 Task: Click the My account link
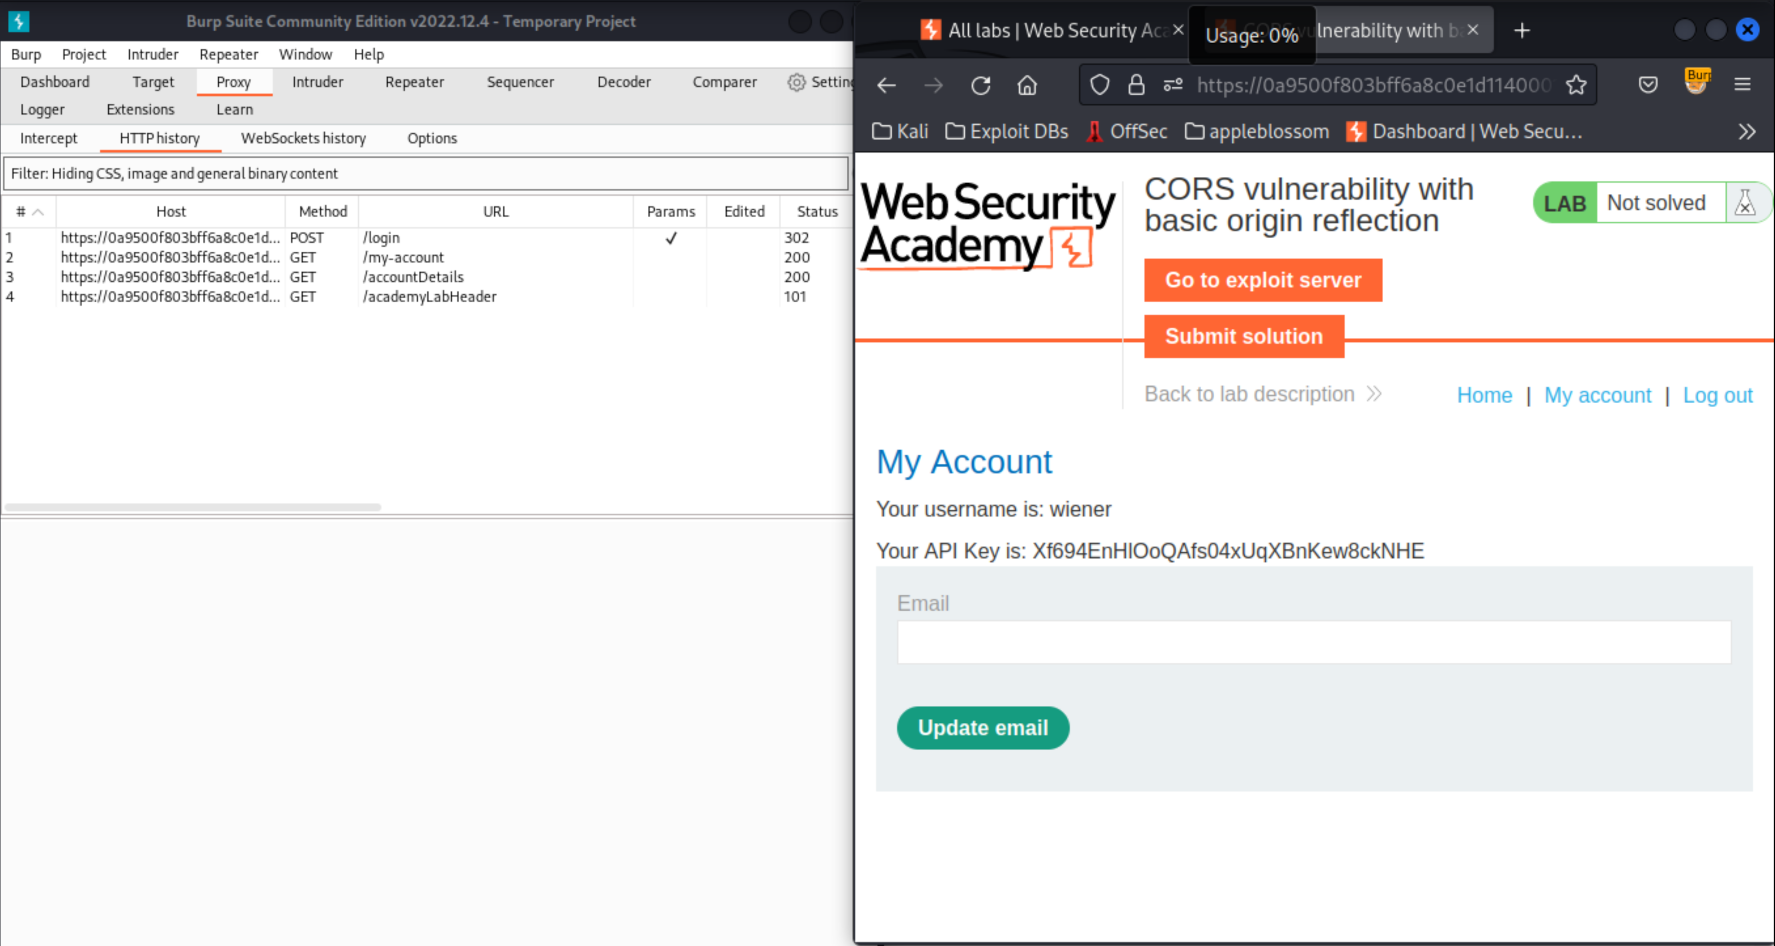(1598, 395)
